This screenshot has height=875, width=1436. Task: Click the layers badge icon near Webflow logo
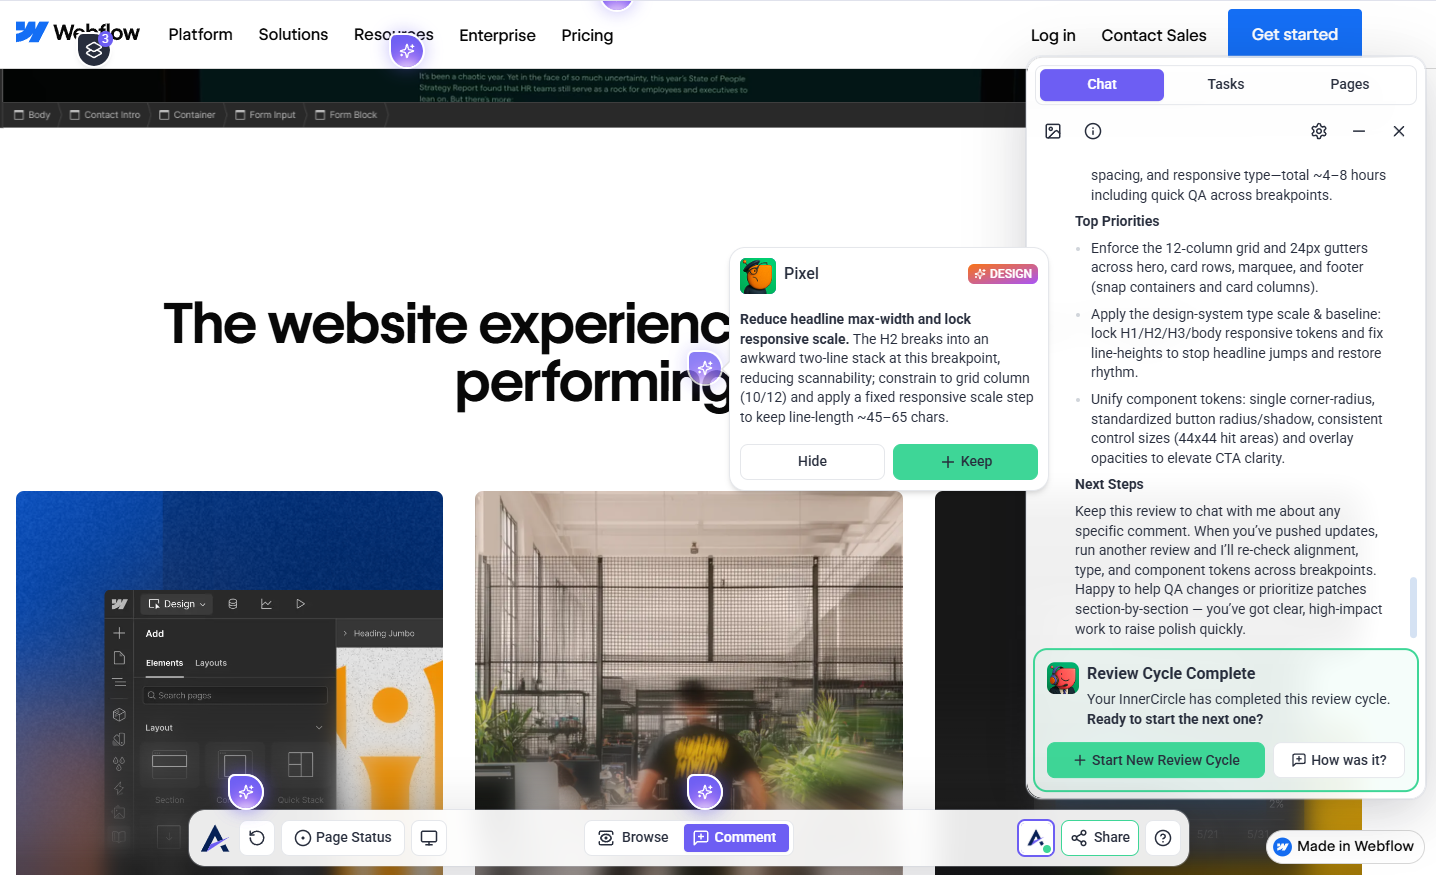click(94, 49)
